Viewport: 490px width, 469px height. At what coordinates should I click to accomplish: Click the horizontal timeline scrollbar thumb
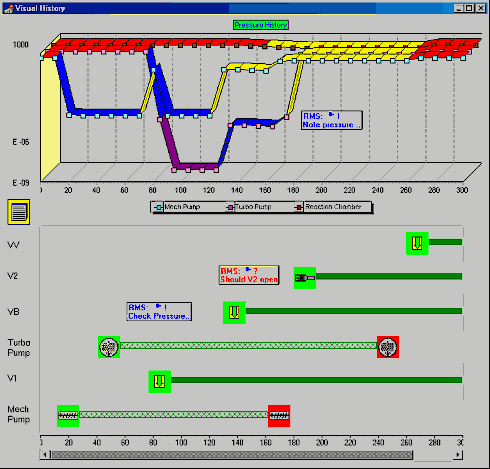coord(232,455)
